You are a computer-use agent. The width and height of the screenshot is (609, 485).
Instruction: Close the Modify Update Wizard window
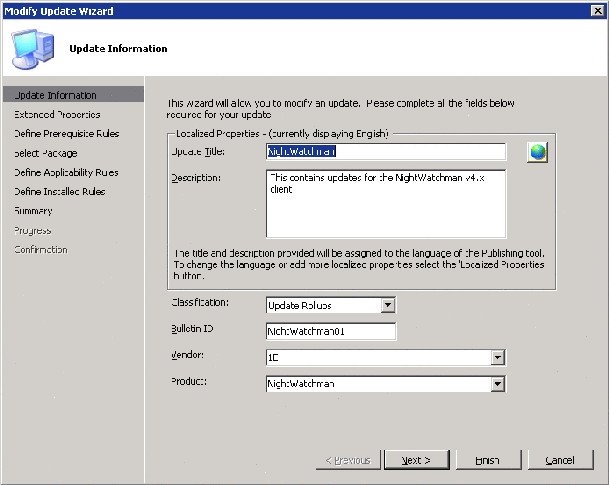(597, 11)
